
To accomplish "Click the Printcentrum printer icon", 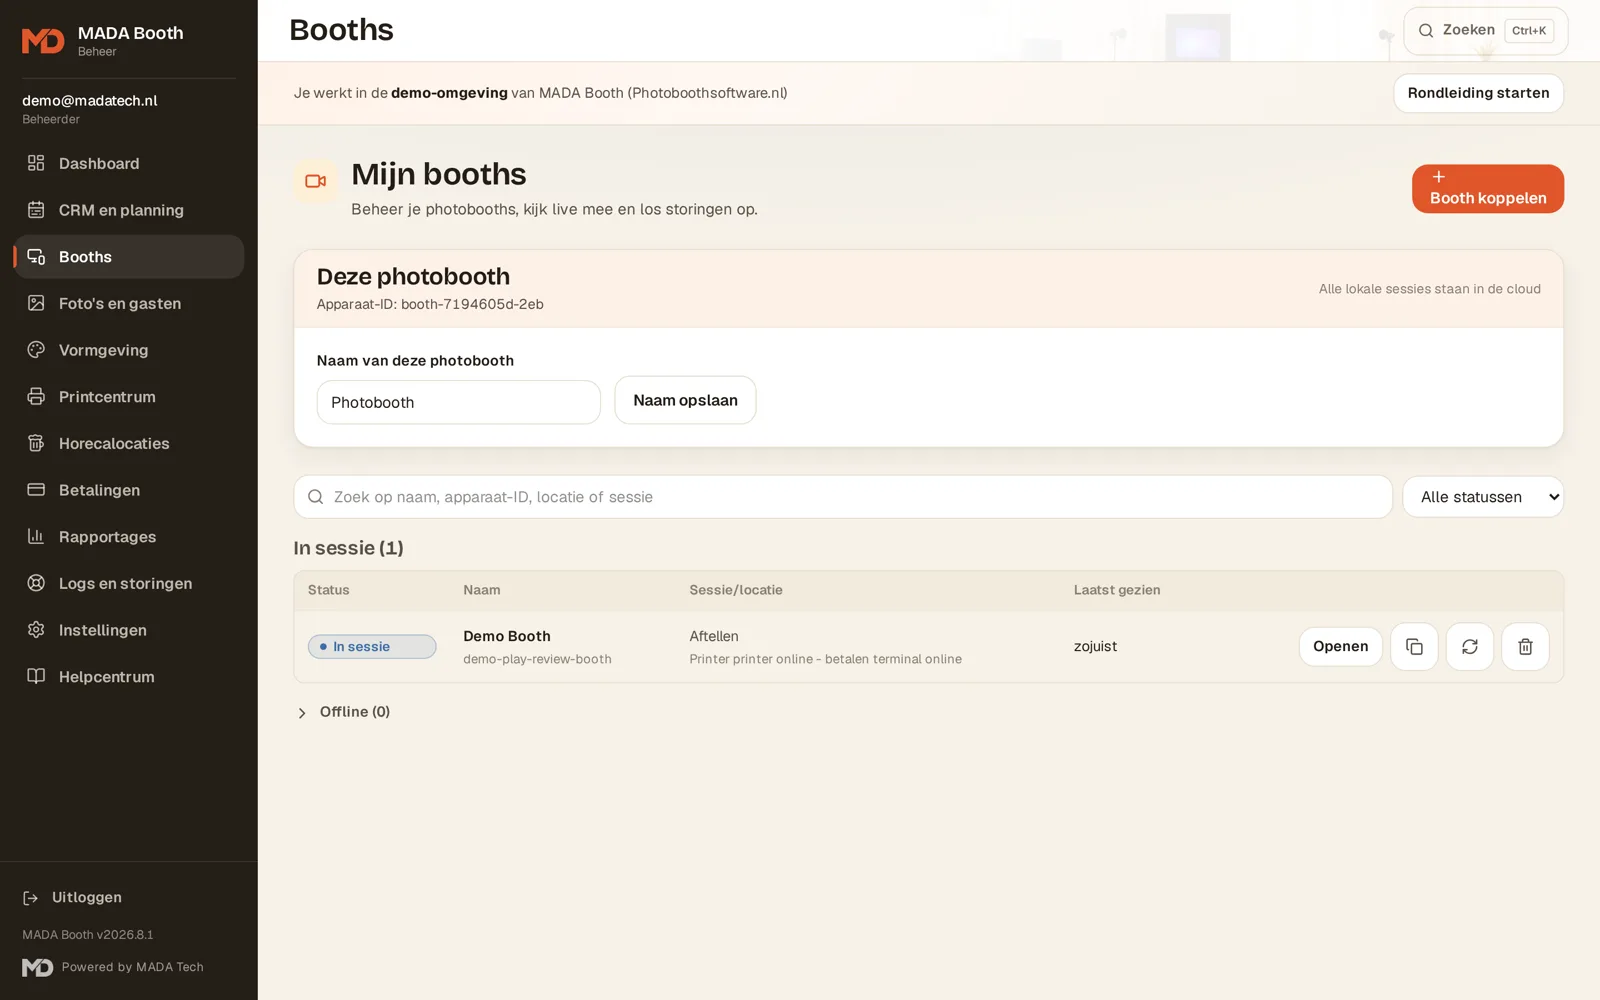I will pos(36,397).
